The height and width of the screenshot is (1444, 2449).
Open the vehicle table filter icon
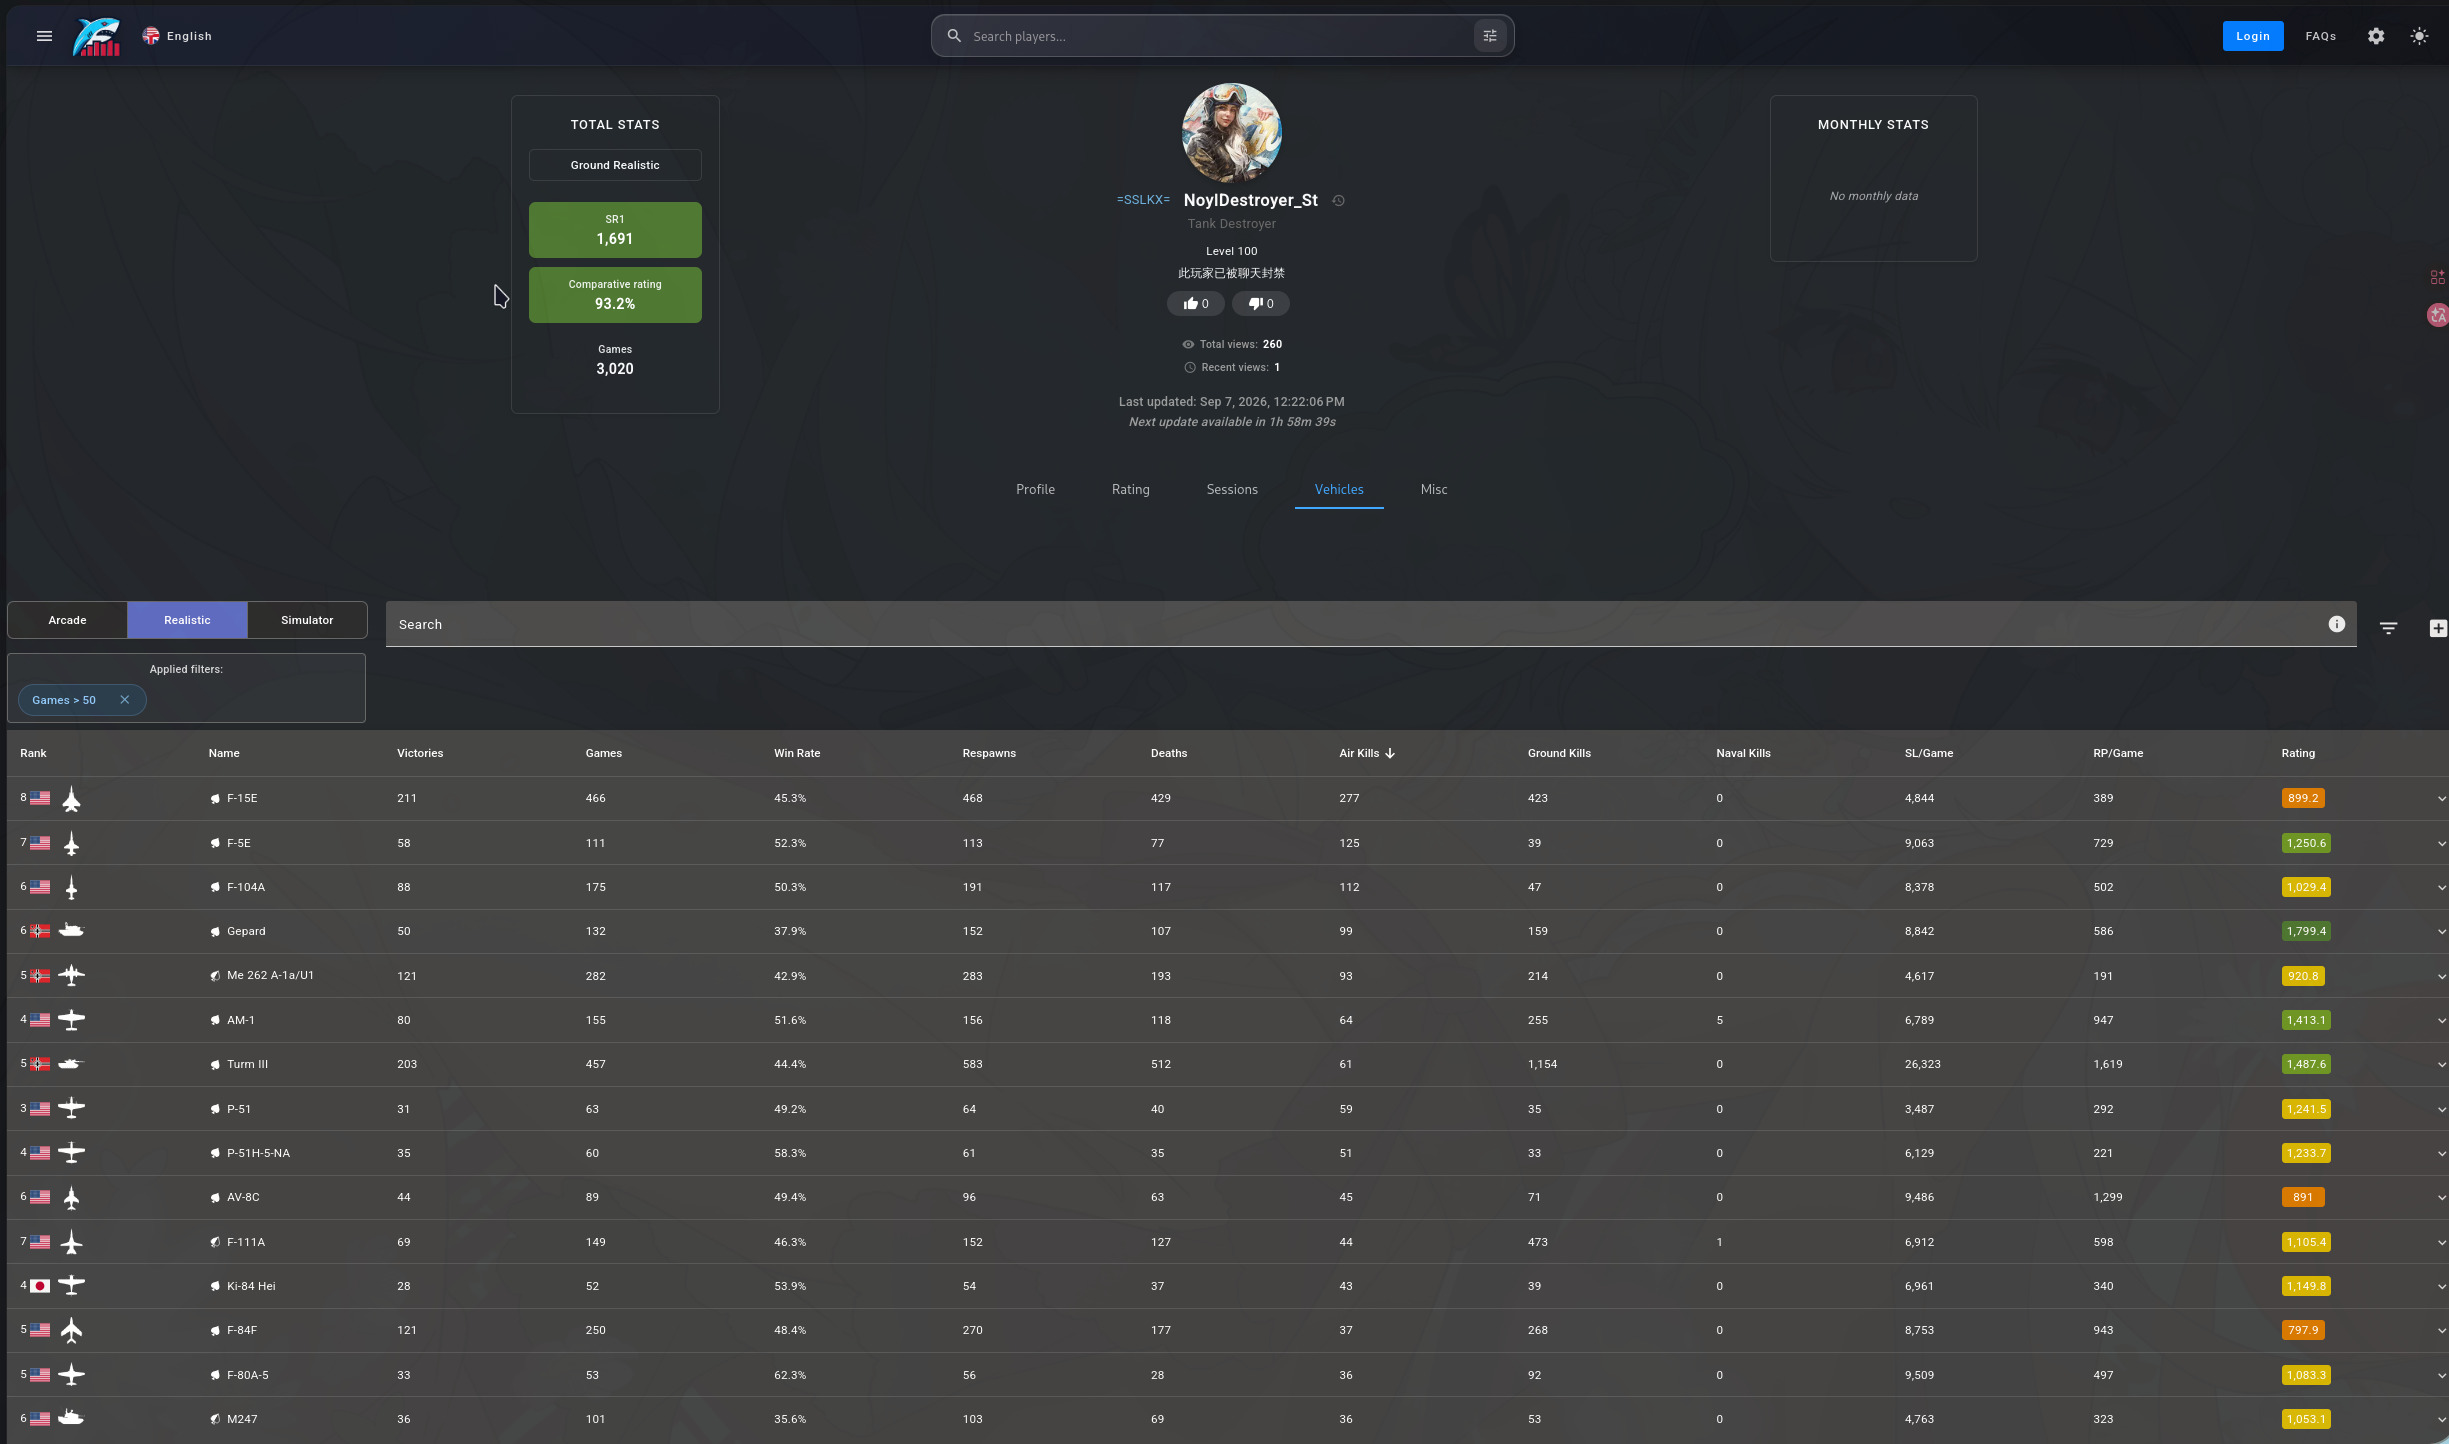(x=2388, y=628)
